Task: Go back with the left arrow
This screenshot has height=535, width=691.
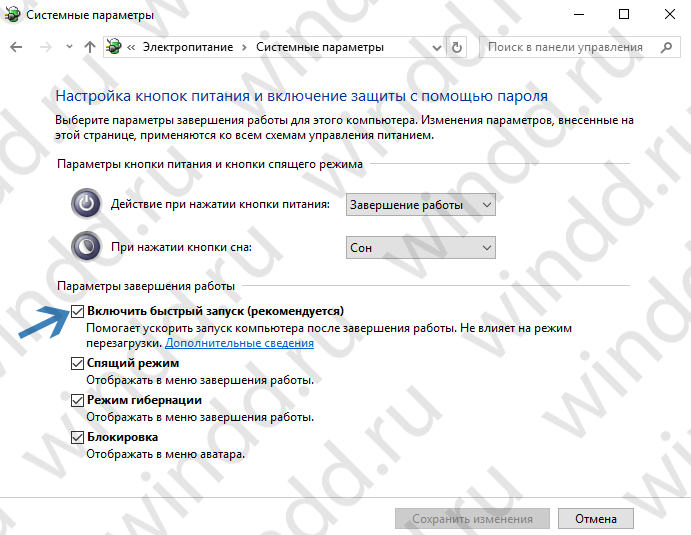Action: click(x=16, y=47)
